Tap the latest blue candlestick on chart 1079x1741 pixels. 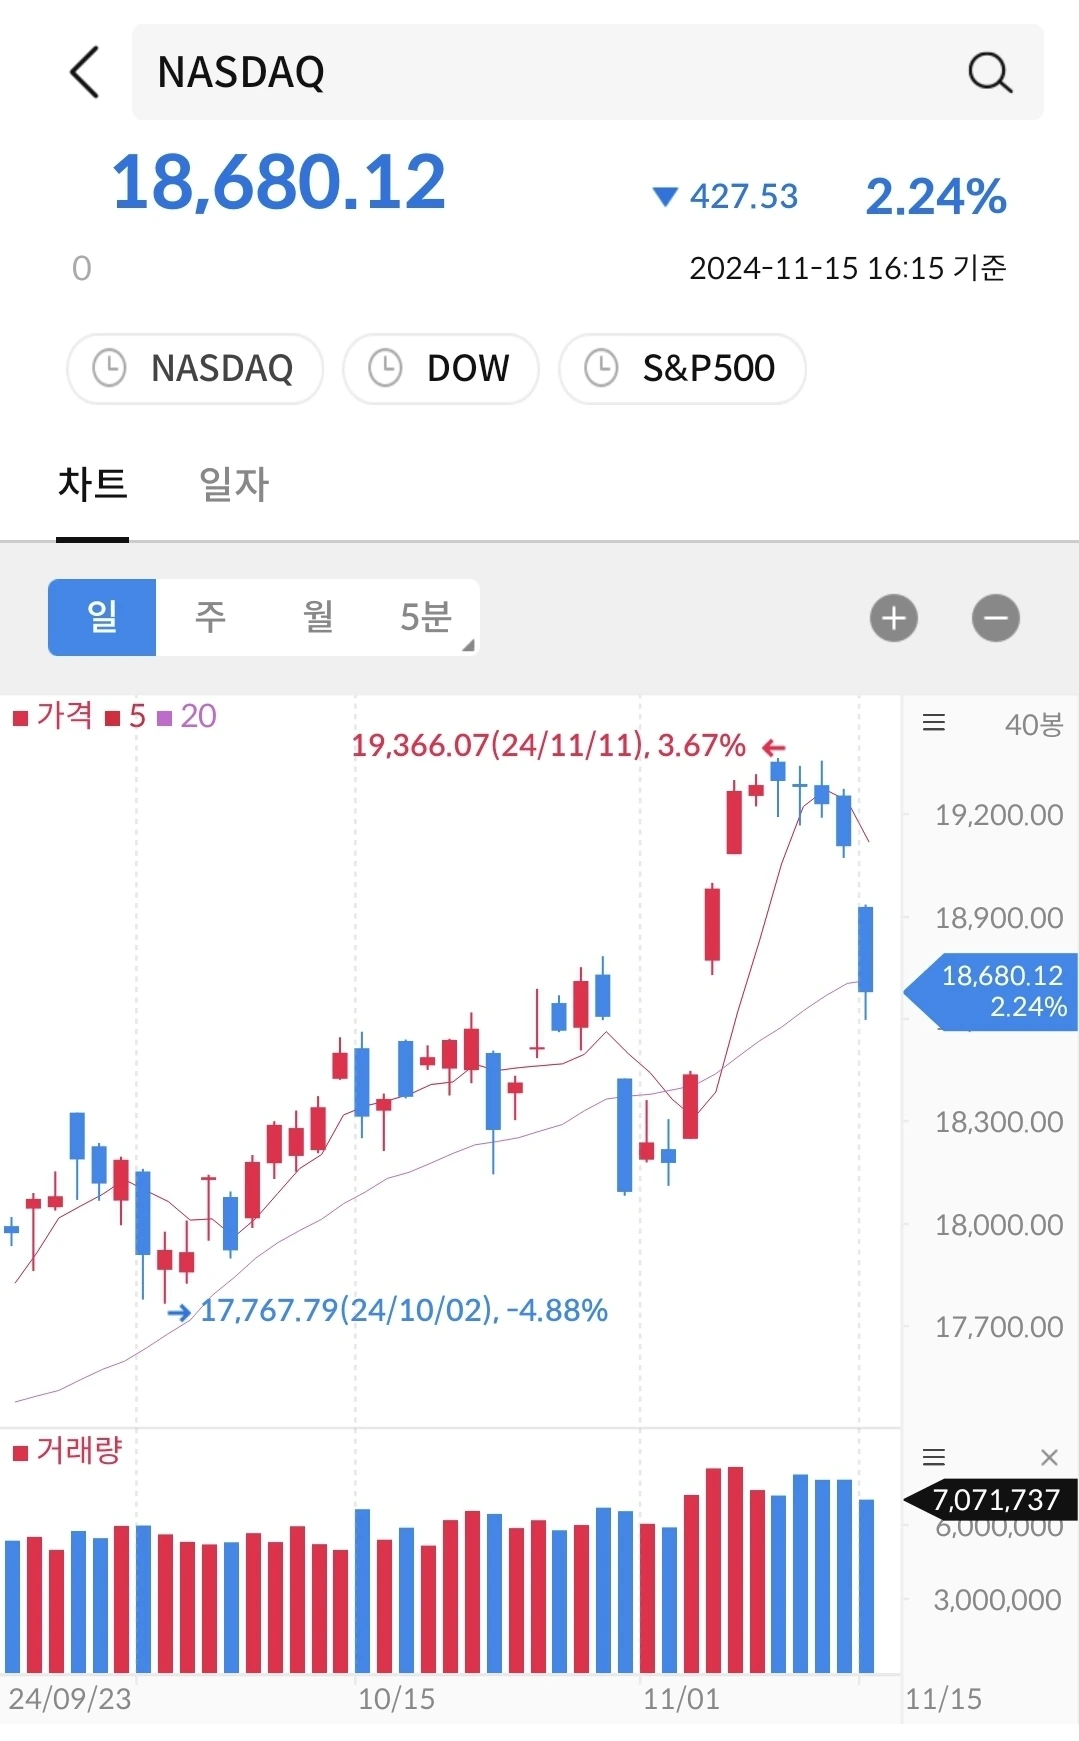pos(865,950)
